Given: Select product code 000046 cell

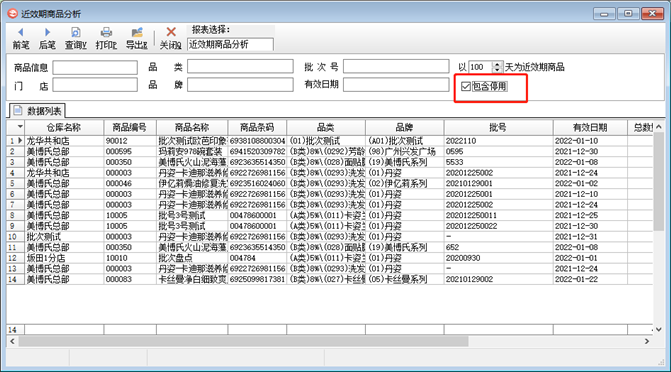Looking at the screenshot, I should coord(130,183).
